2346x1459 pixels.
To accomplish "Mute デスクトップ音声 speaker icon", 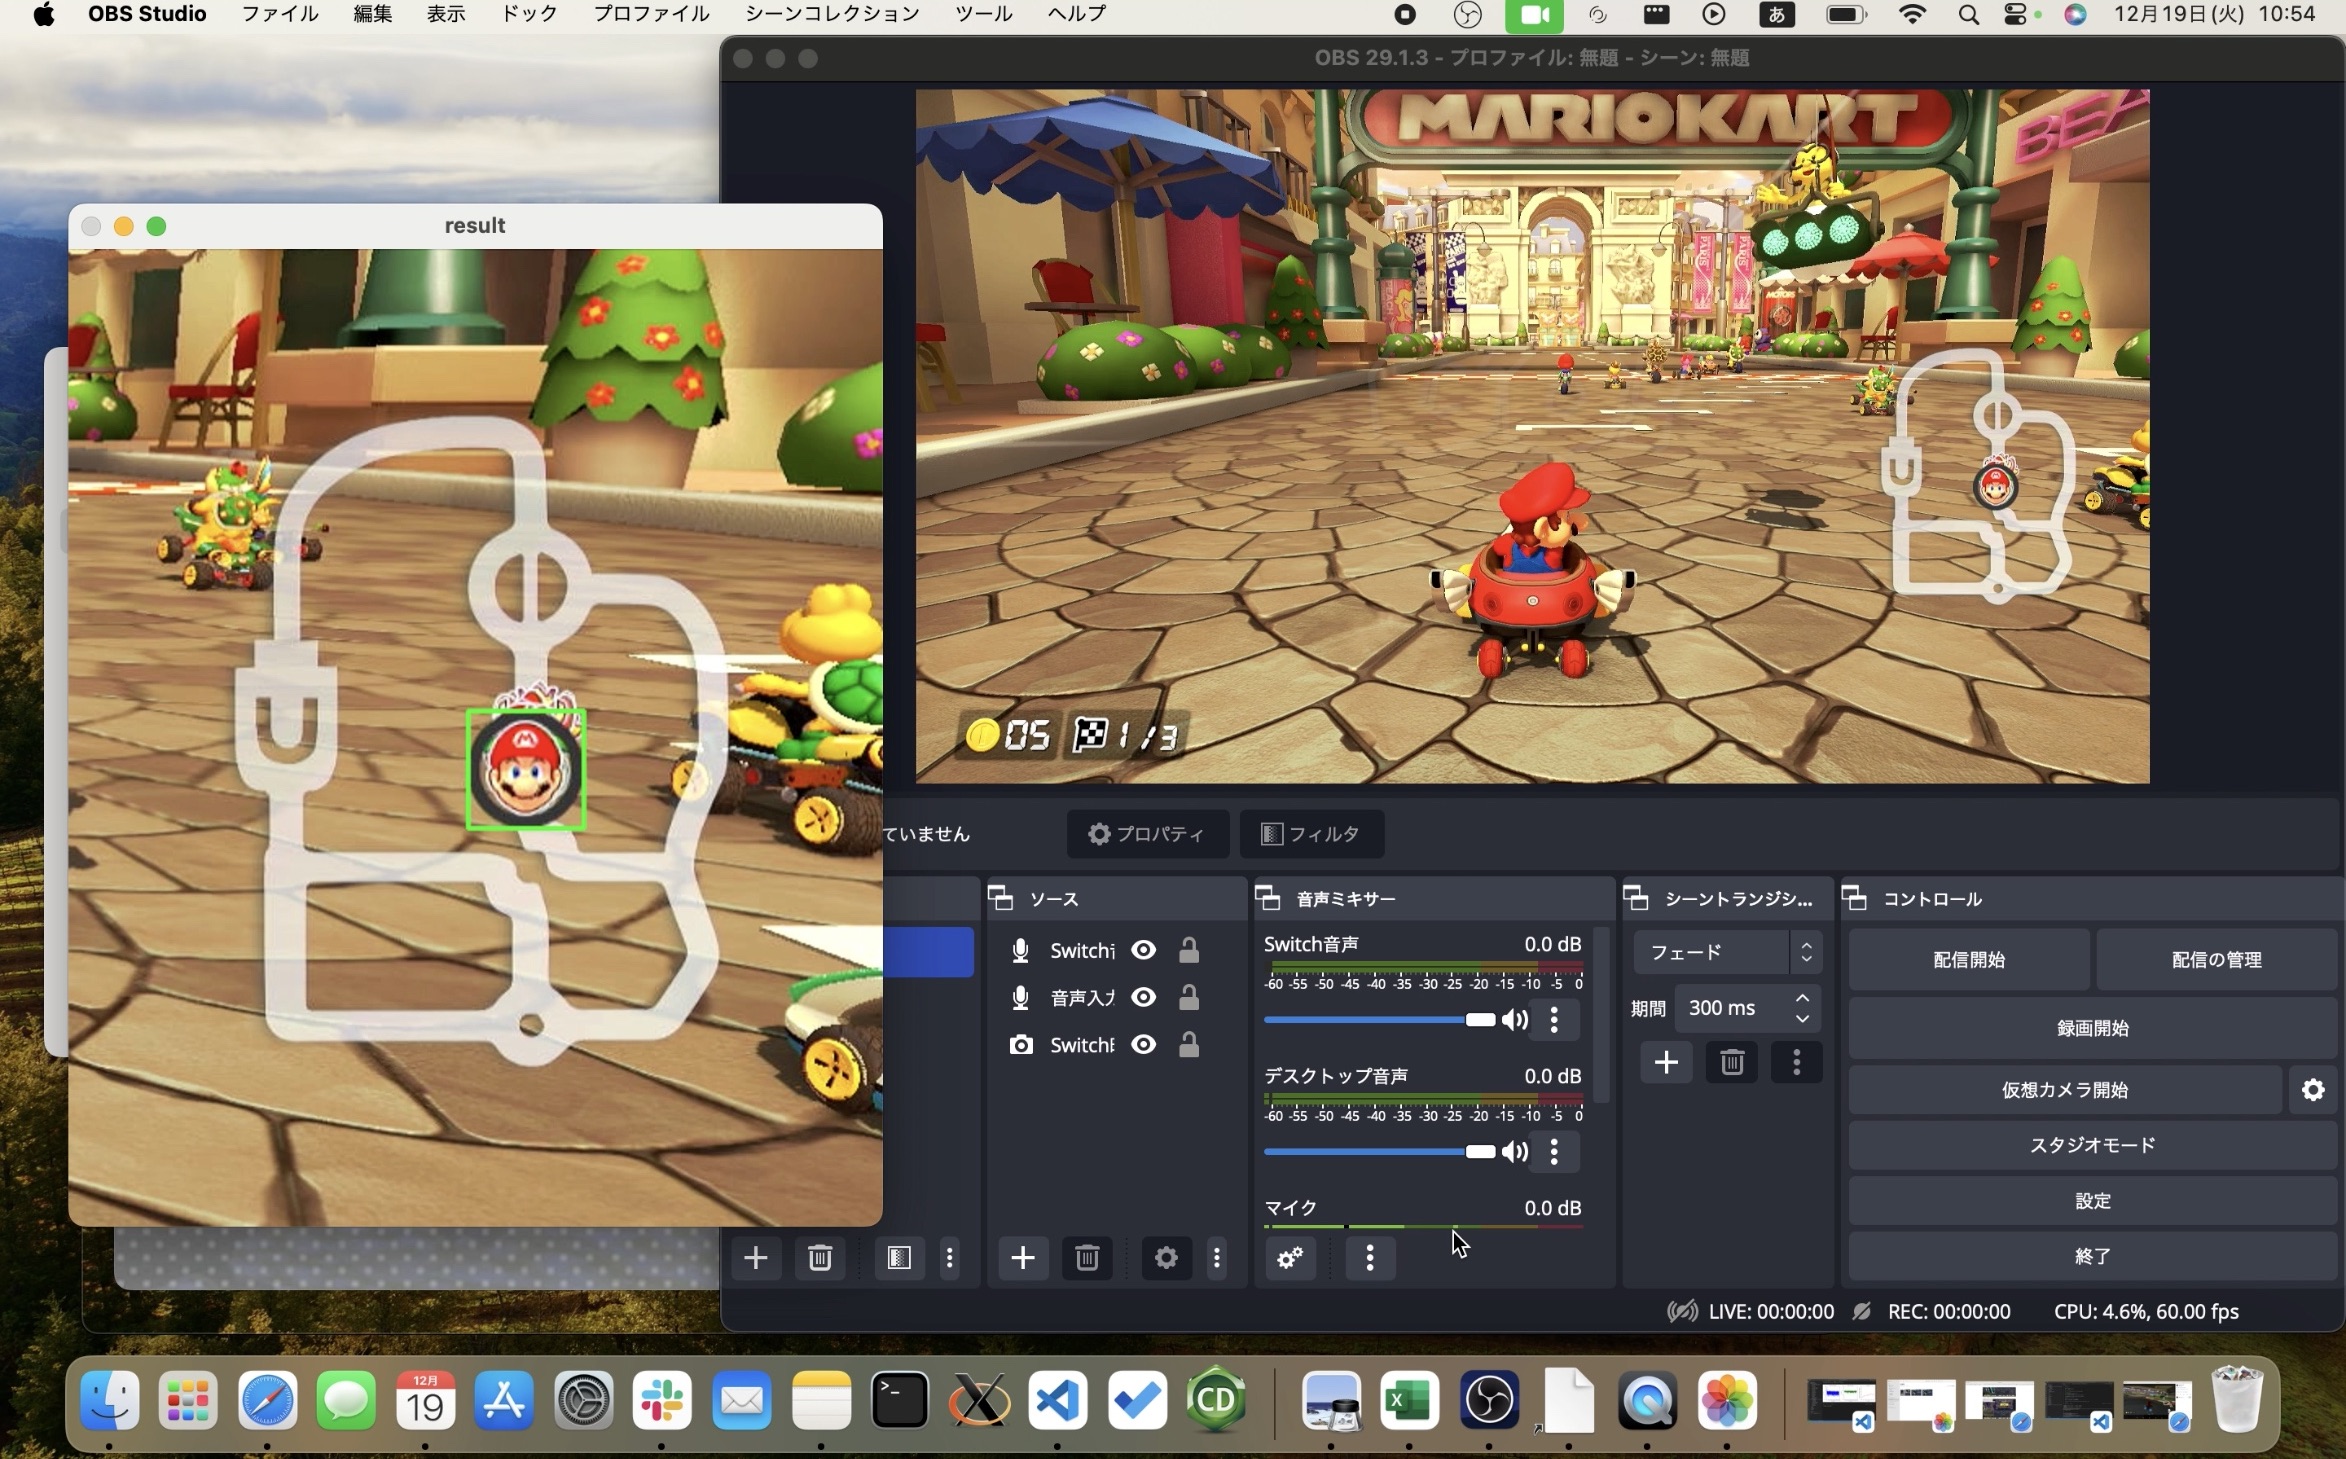I will coord(1515,1152).
